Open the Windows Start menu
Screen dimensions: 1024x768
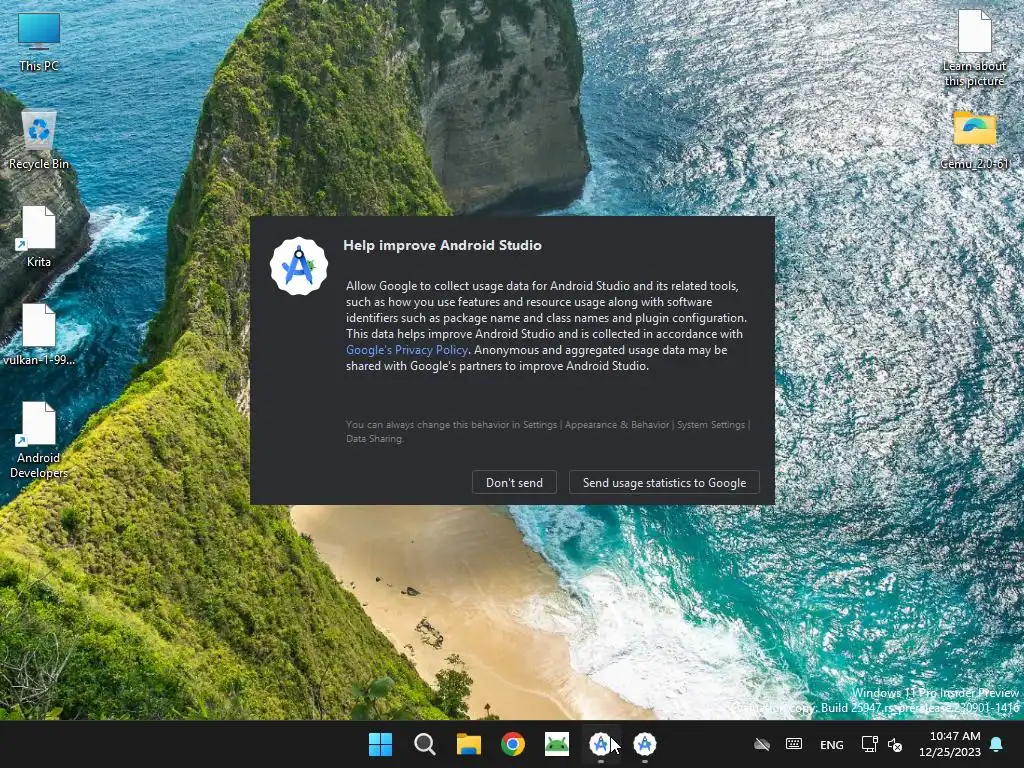pyautogui.click(x=380, y=744)
